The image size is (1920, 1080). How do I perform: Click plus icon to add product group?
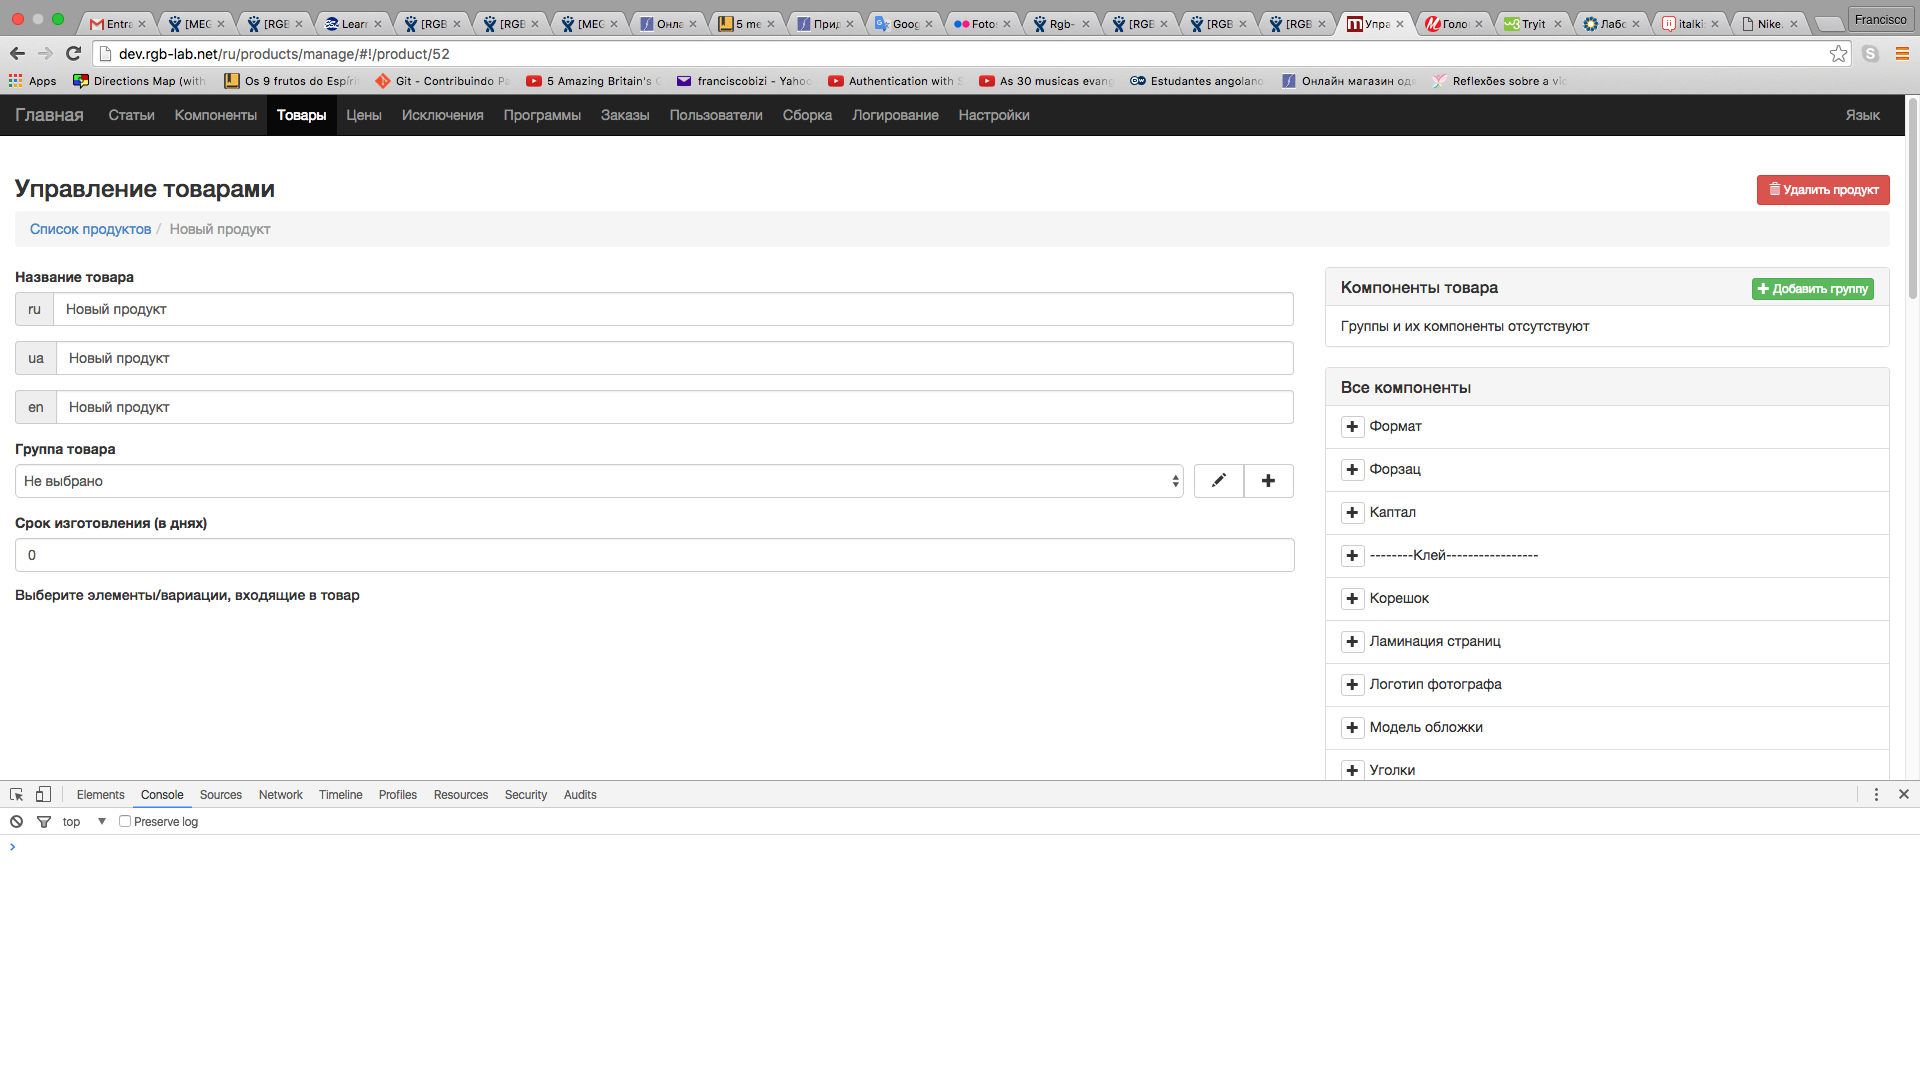pos(1268,481)
